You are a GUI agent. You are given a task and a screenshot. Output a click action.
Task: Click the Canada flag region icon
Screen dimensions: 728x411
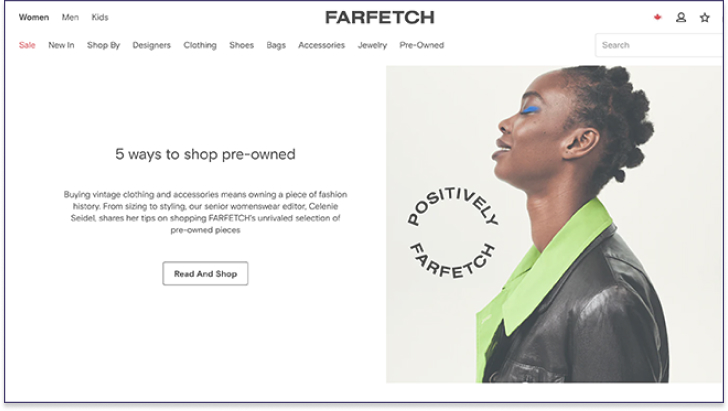(657, 17)
